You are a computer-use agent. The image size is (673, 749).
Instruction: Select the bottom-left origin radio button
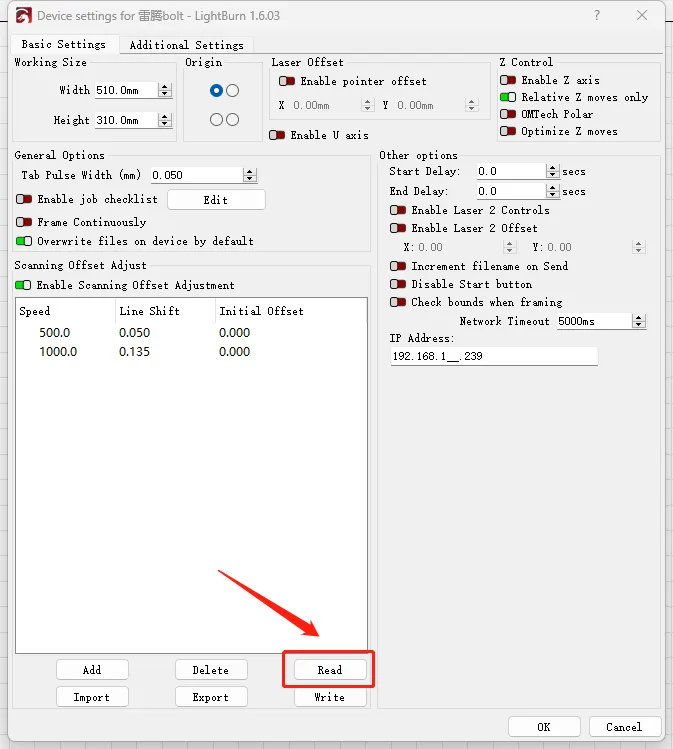click(216, 119)
